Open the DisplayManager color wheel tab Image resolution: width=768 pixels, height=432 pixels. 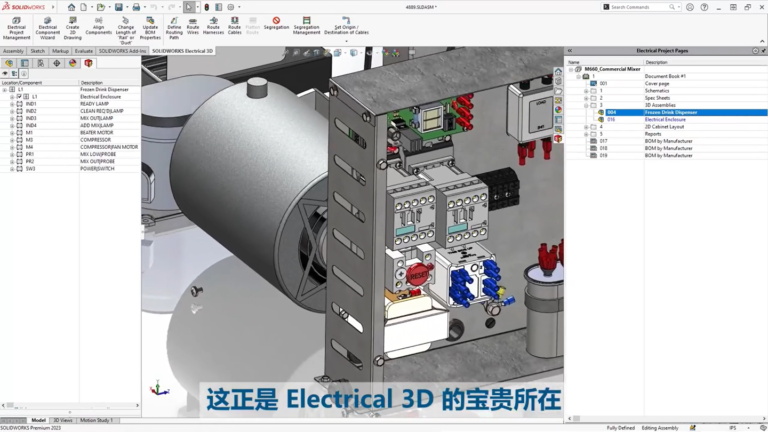click(72, 63)
